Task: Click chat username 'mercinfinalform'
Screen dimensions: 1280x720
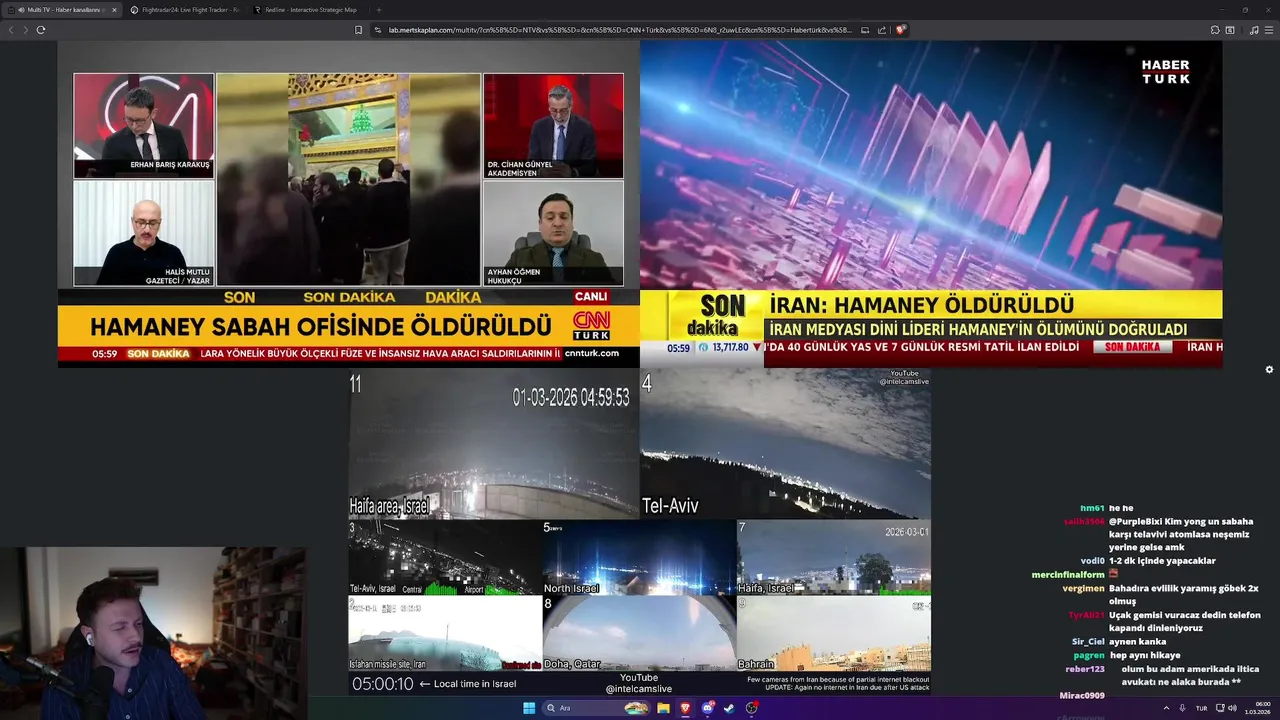Action: pos(1068,575)
